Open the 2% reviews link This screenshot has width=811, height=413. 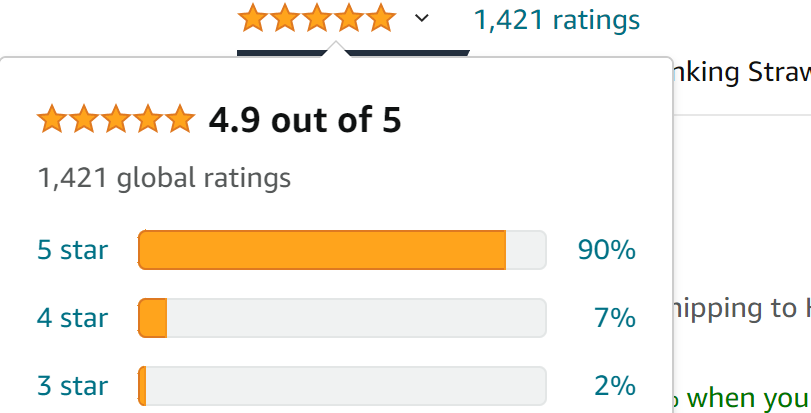pyautogui.click(x=615, y=386)
